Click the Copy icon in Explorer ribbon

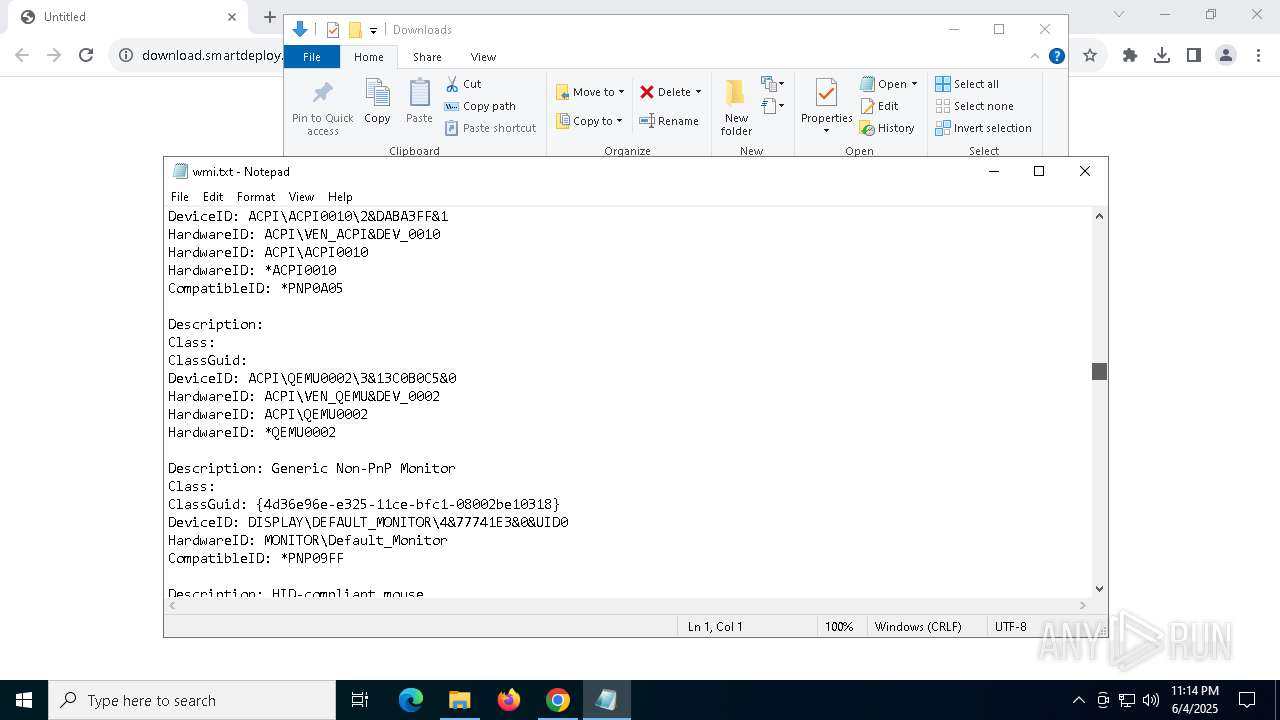(377, 101)
